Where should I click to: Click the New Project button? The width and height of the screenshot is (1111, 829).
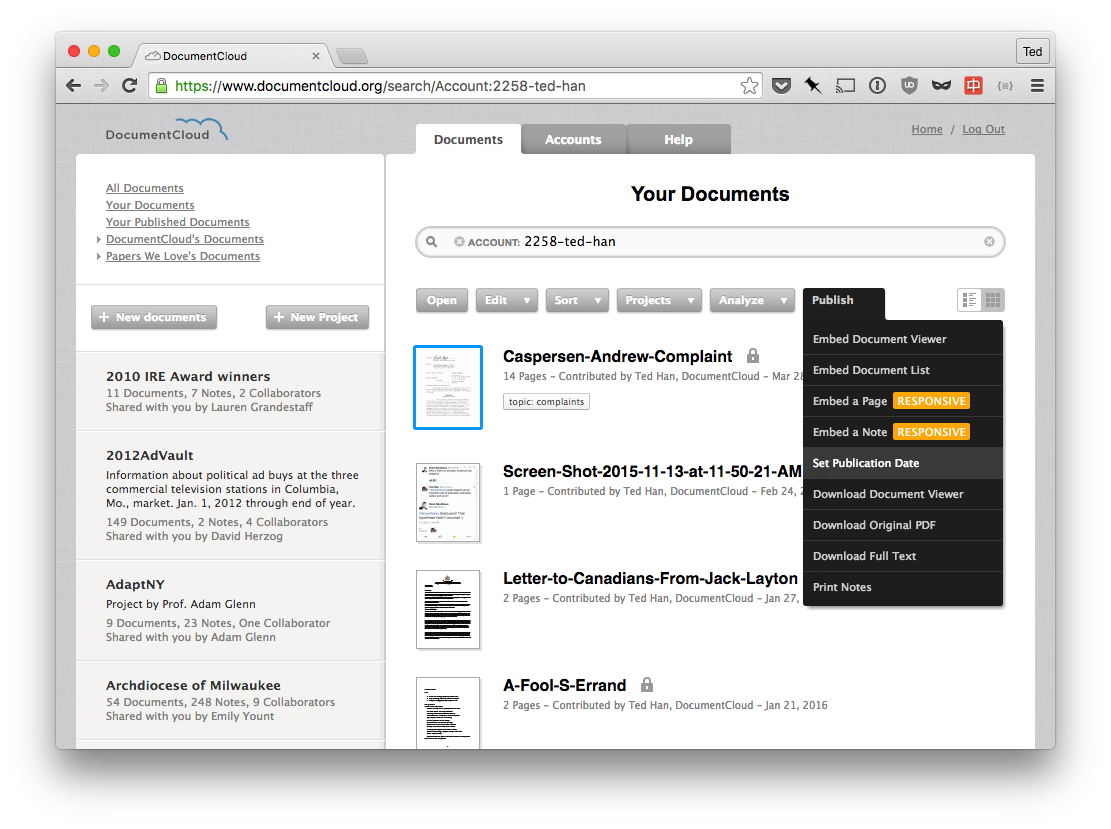point(317,317)
